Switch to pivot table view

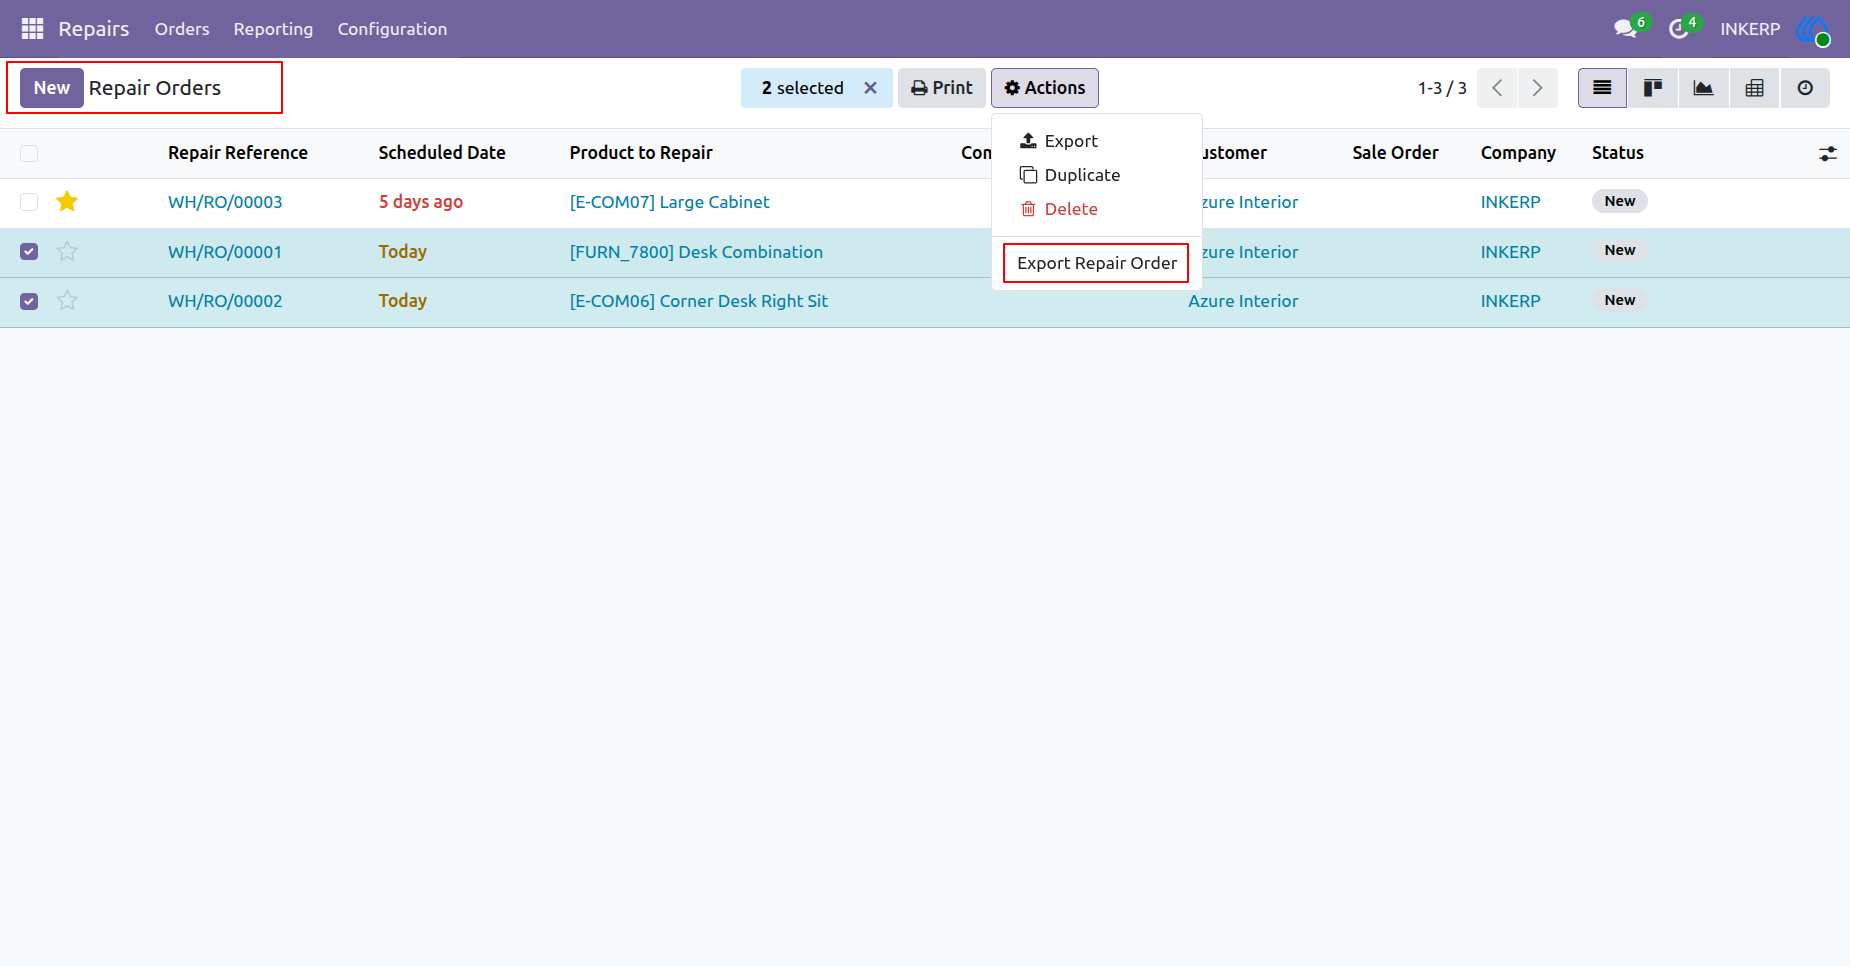coord(1754,88)
